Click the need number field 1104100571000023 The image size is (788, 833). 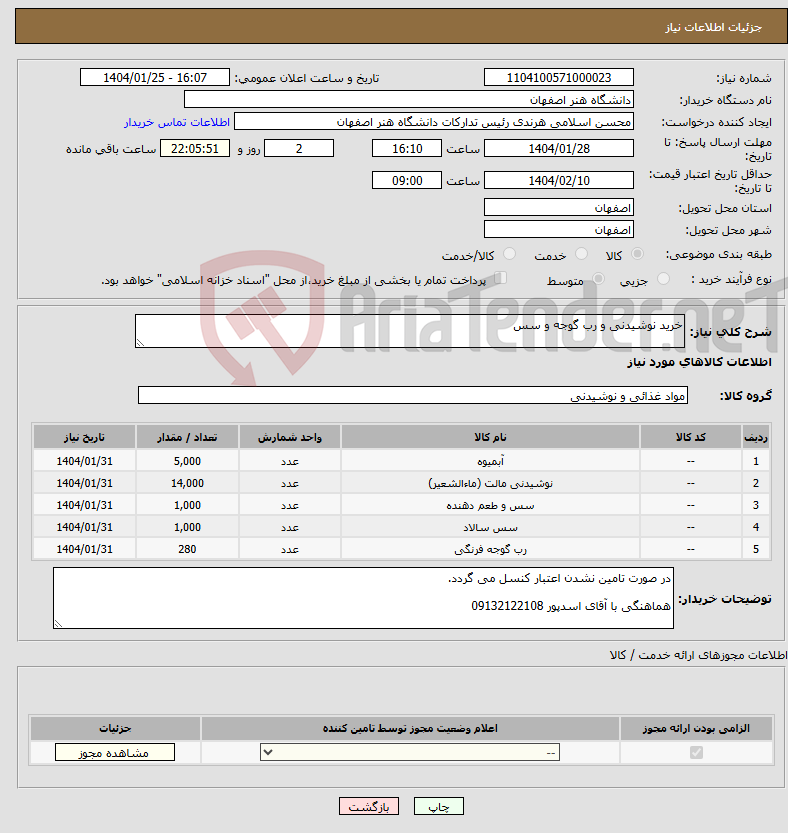[x=558, y=78]
